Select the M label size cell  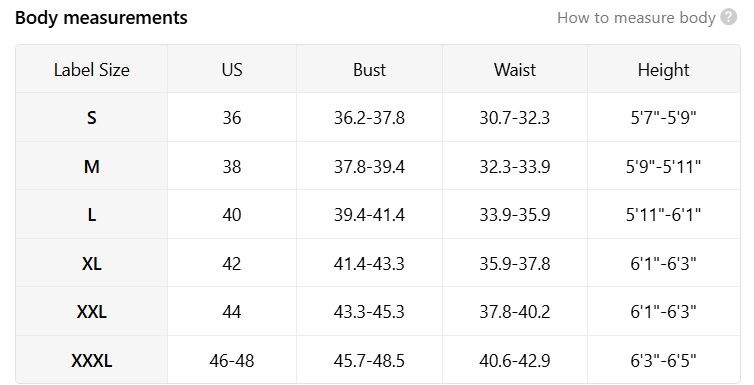click(x=91, y=166)
